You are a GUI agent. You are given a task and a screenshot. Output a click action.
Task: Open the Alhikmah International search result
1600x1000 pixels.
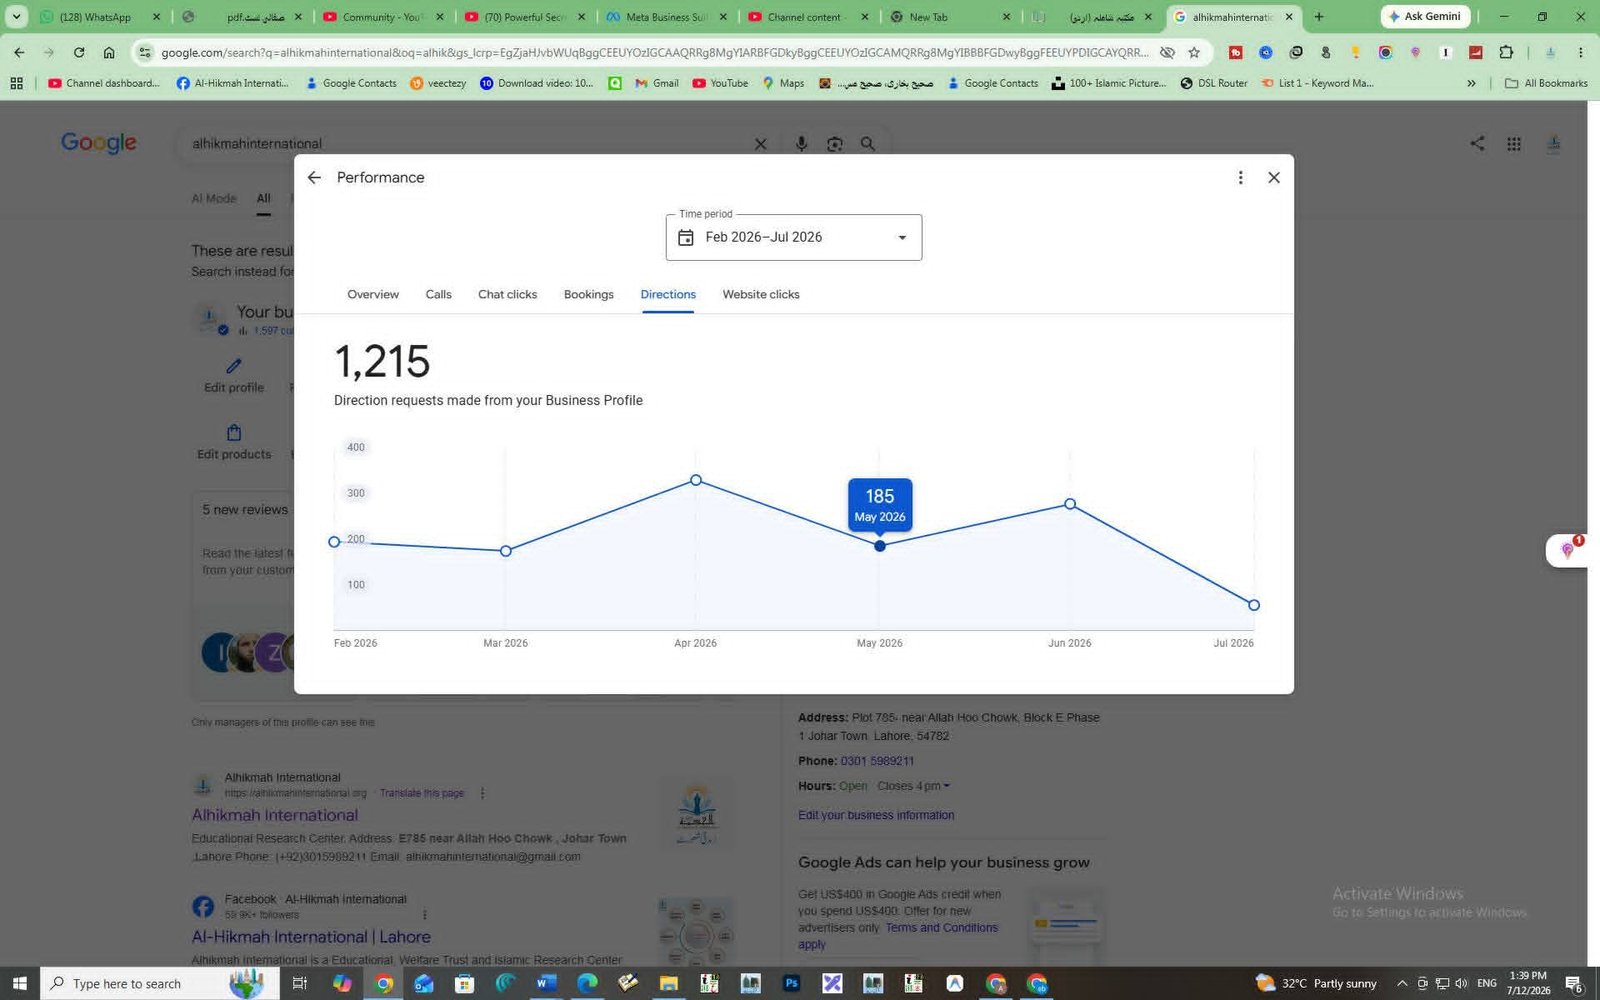coord(275,815)
